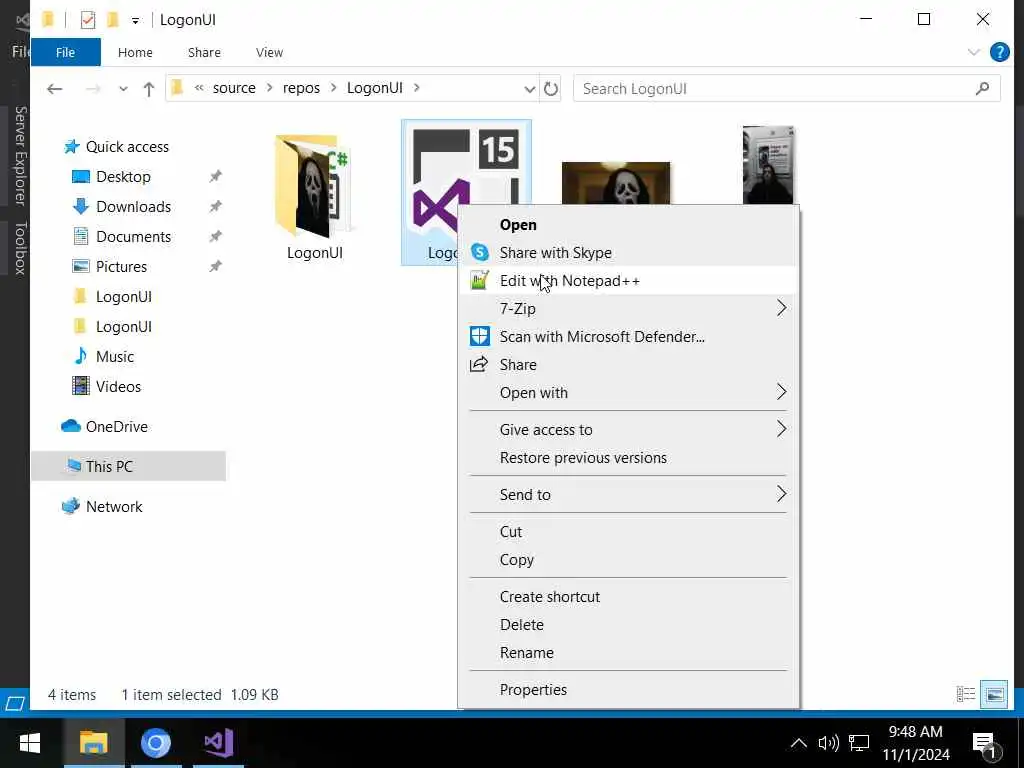Open the Explorer help question mark

(x=999, y=52)
